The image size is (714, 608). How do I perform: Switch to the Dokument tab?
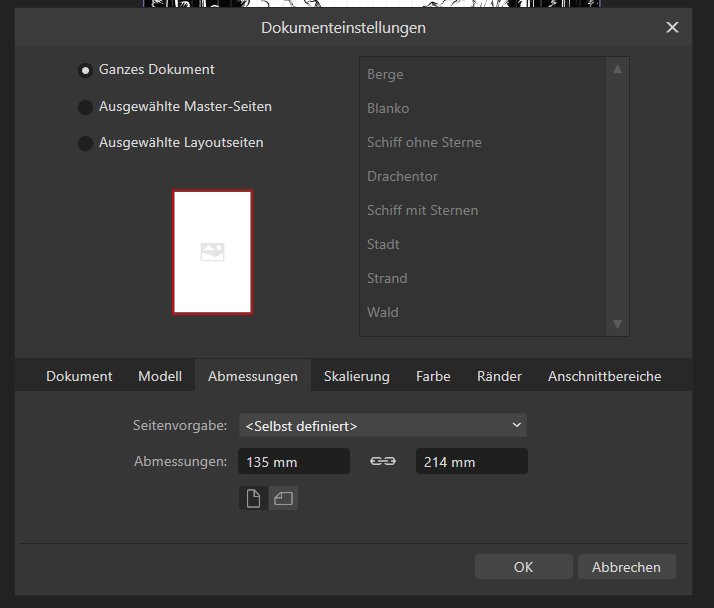click(79, 376)
